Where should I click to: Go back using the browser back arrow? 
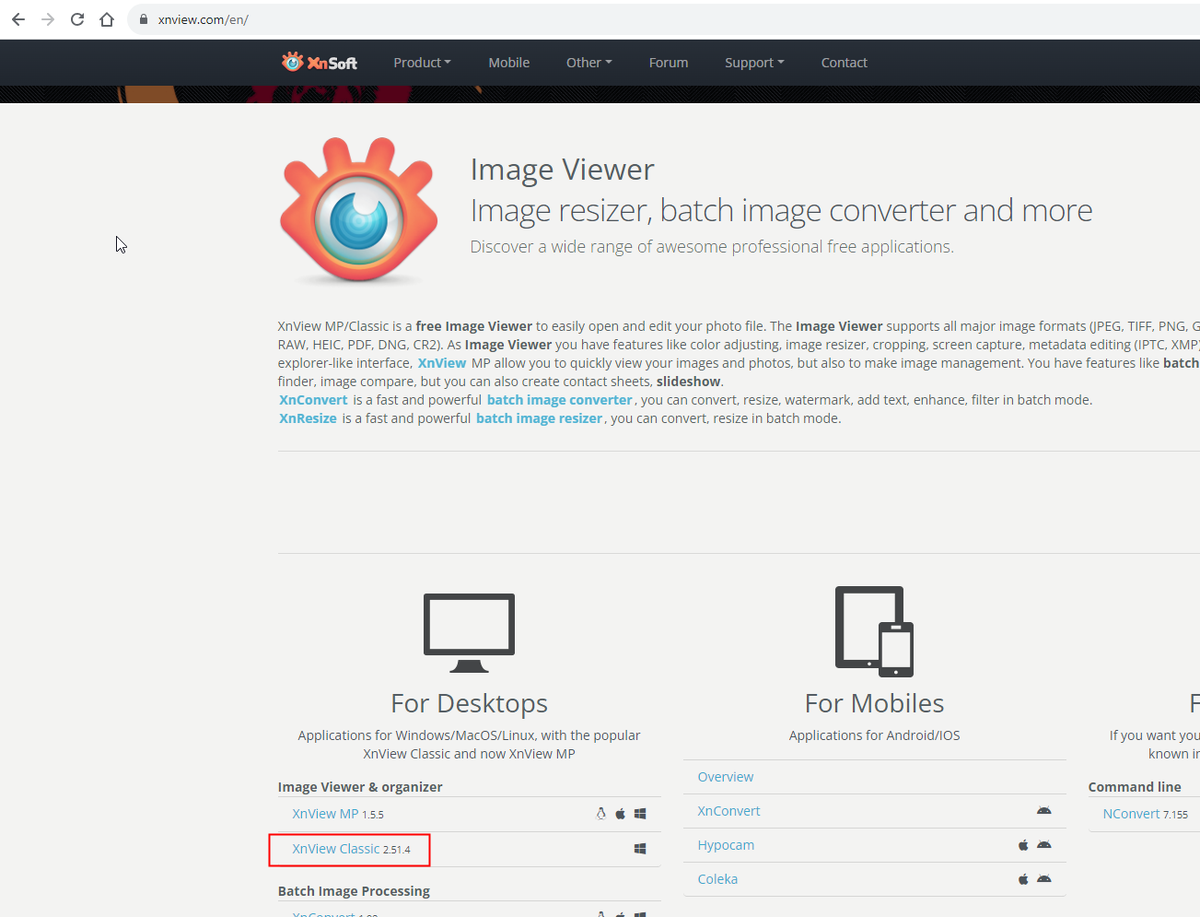[18, 19]
